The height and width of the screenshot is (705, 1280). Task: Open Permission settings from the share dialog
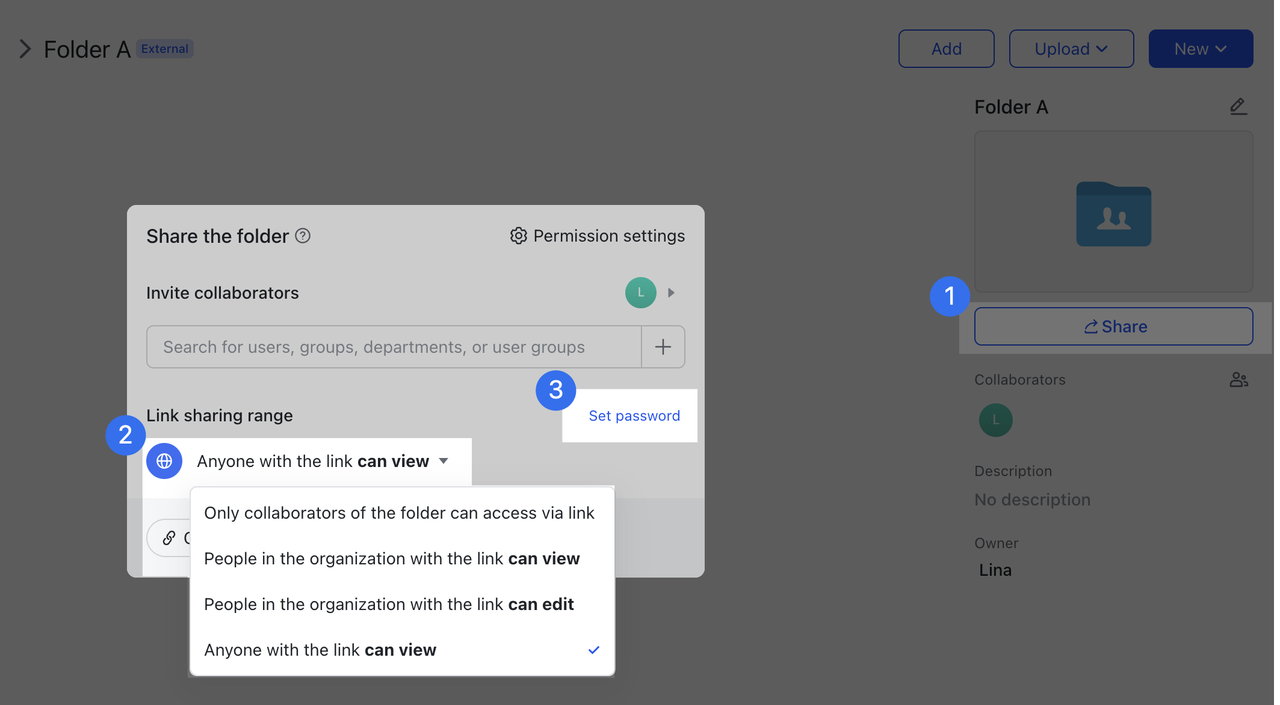click(x=597, y=236)
